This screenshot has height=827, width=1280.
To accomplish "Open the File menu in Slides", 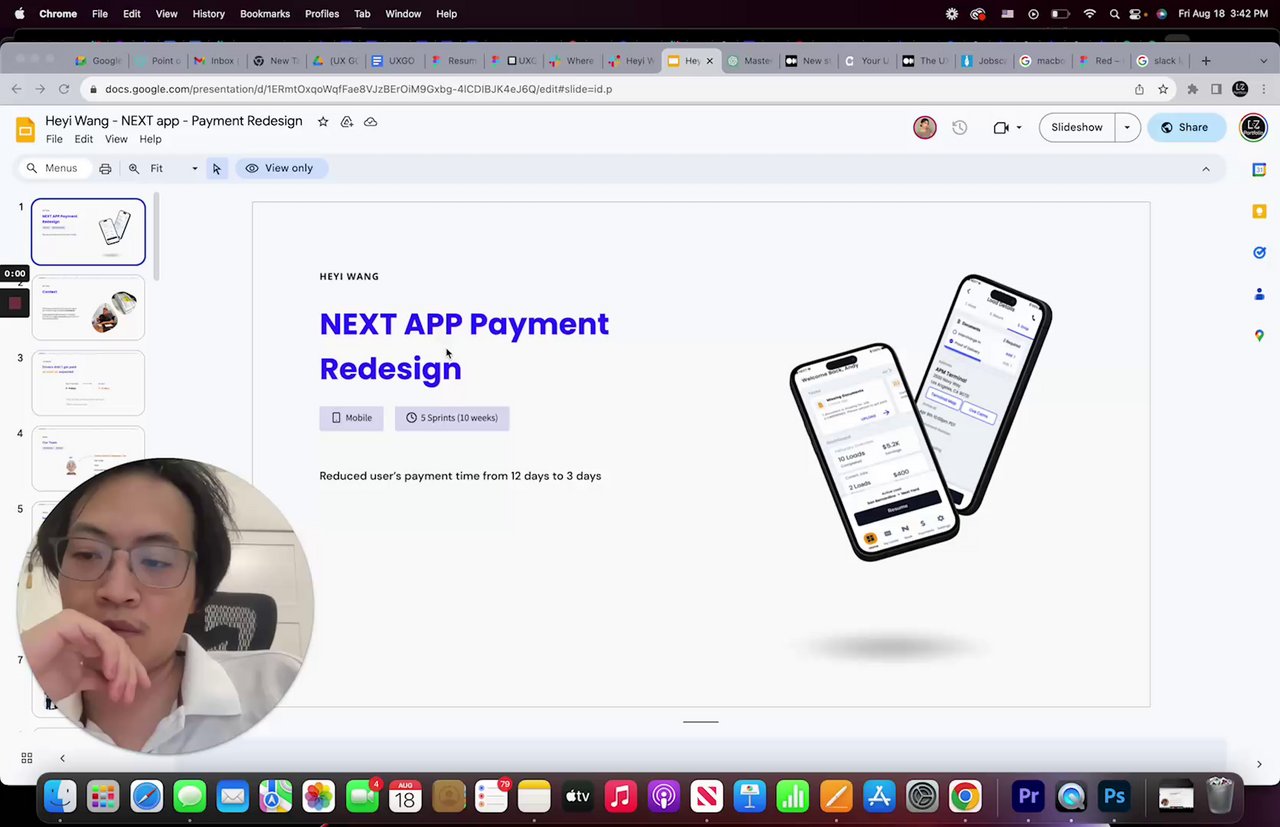I will [x=54, y=139].
